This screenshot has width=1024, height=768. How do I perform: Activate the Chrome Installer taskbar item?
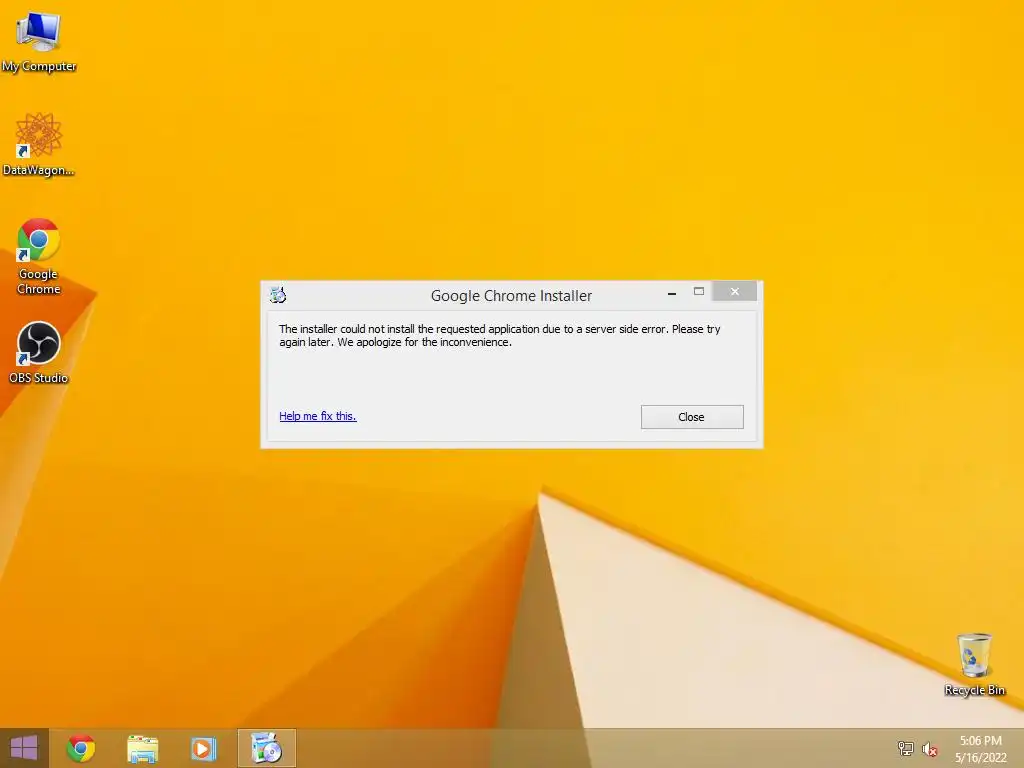pyautogui.click(x=266, y=748)
